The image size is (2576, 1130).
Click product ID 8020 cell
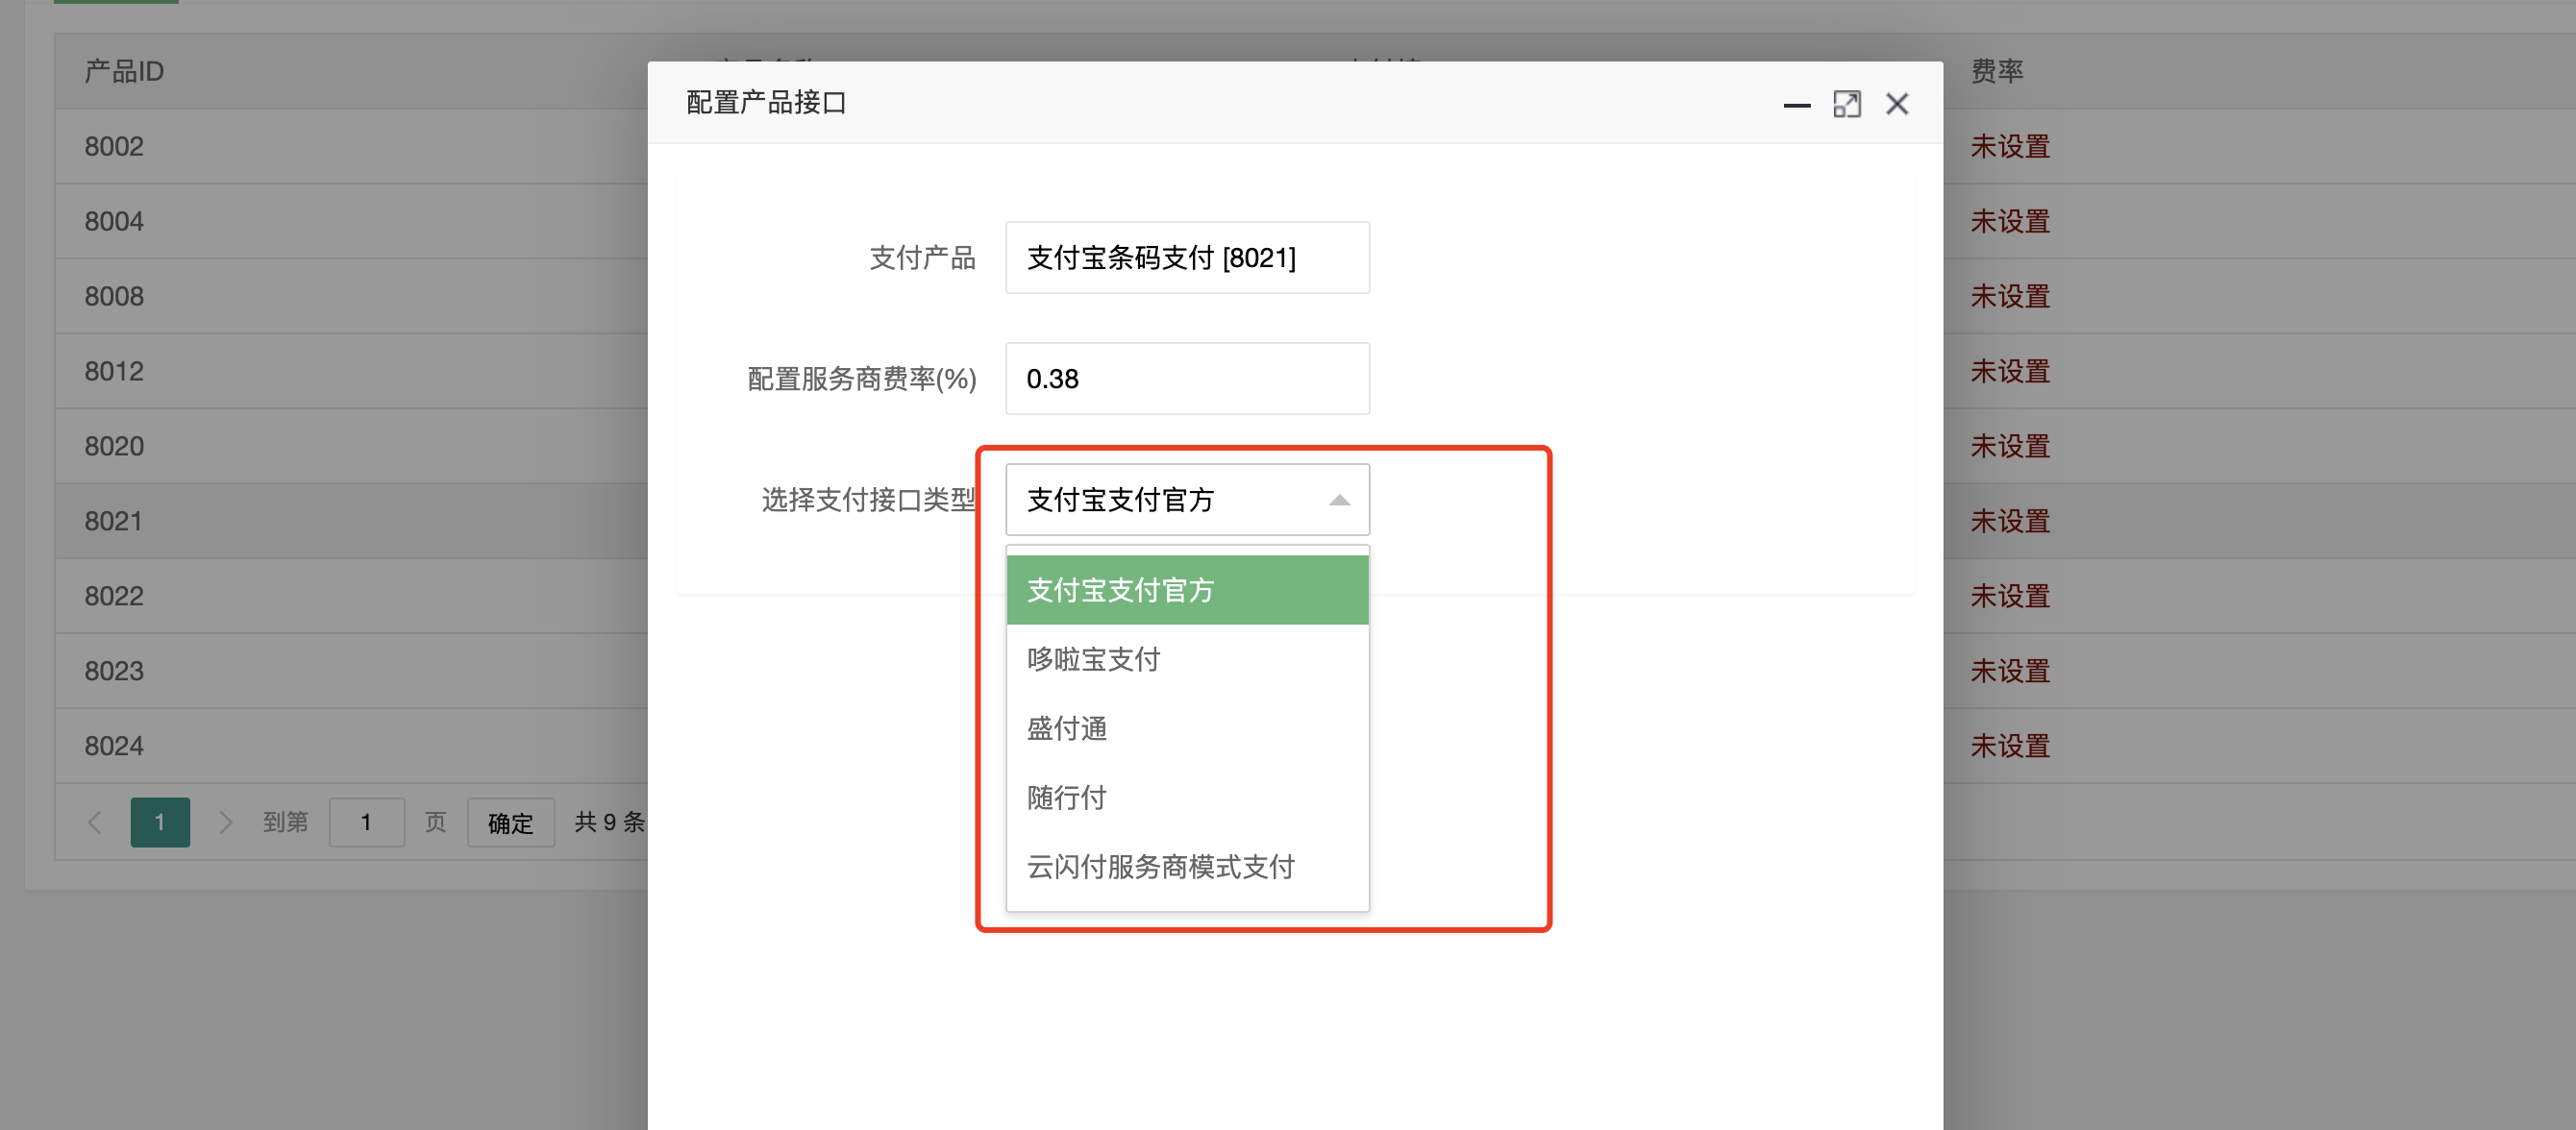click(x=114, y=446)
